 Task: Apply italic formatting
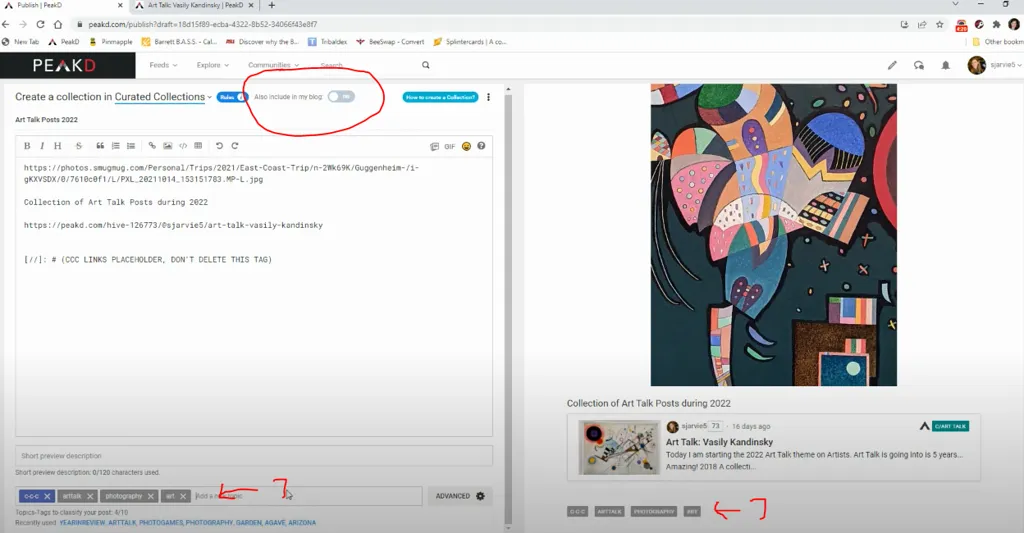42,146
